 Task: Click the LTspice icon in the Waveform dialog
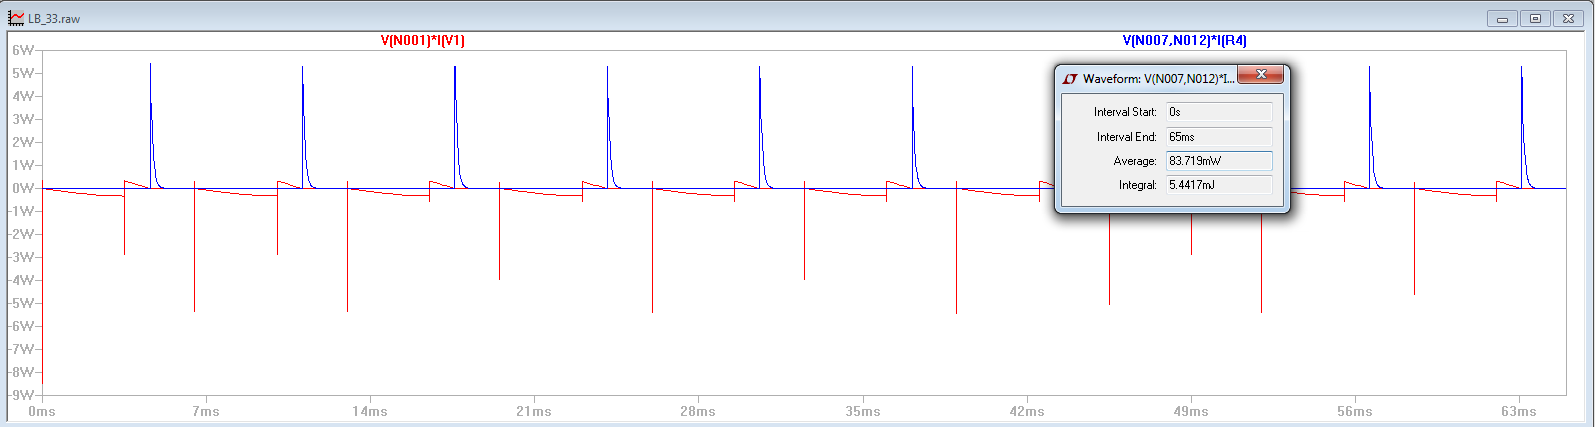1070,78
